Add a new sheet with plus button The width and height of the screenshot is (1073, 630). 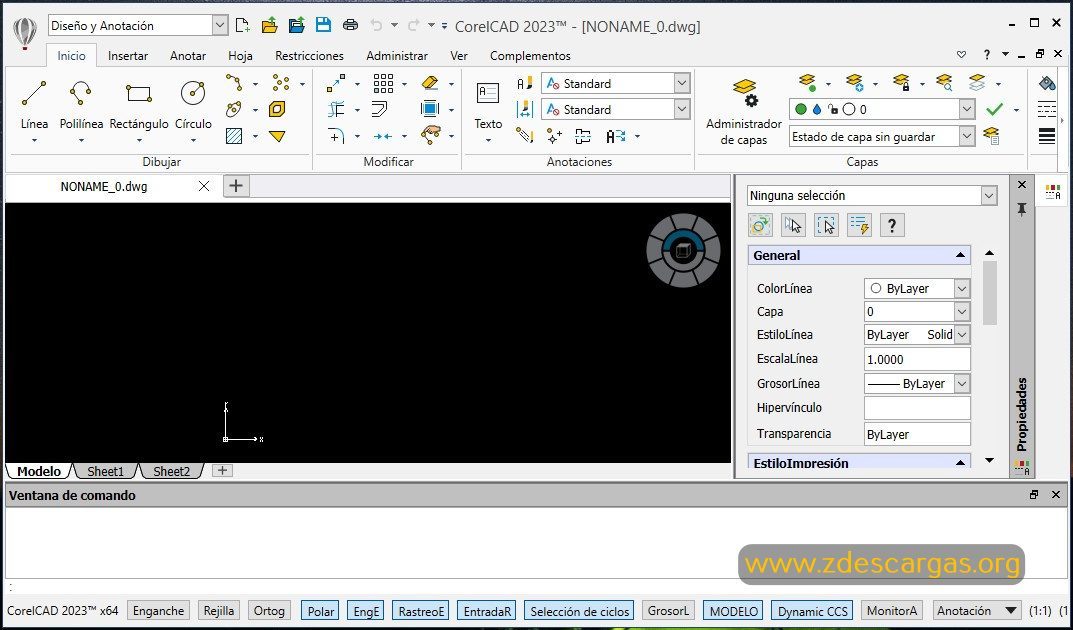[222, 471]
